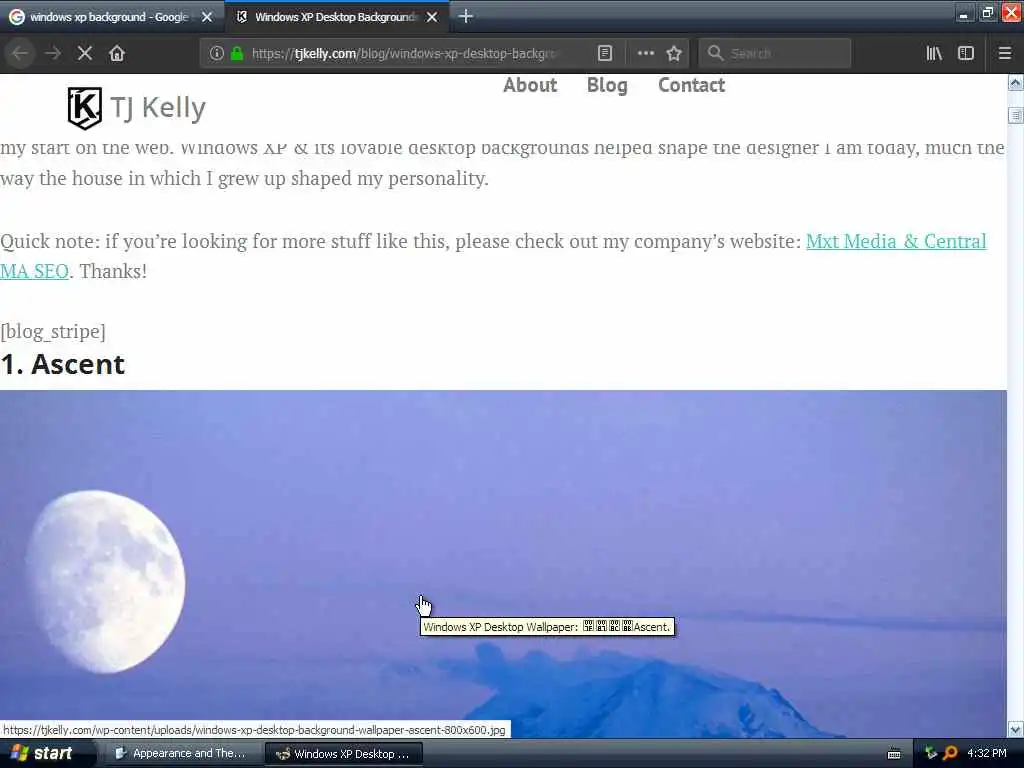The height and width of the screenshot is (768, 1024).
Task: Close the Google search tab
Action: point(207,17)
